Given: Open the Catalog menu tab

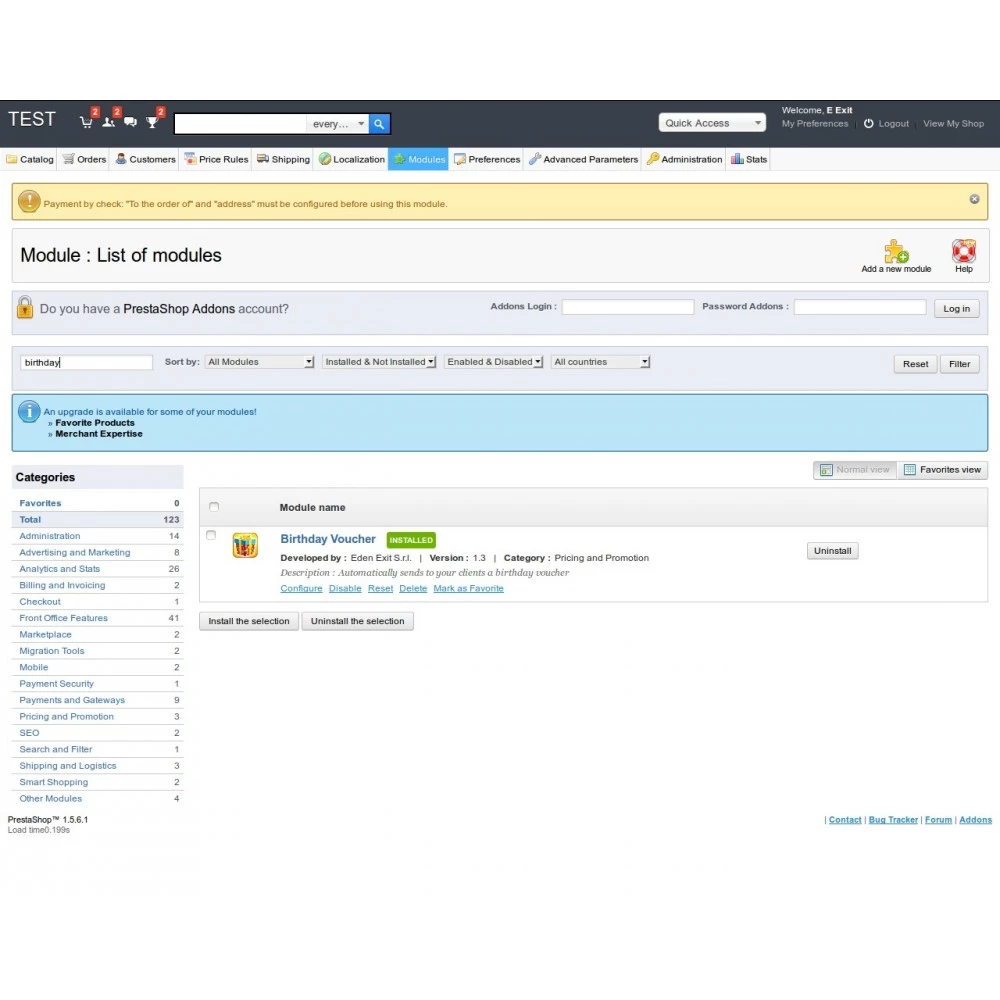Looking at the screenshot, I should tap(30, 159).
